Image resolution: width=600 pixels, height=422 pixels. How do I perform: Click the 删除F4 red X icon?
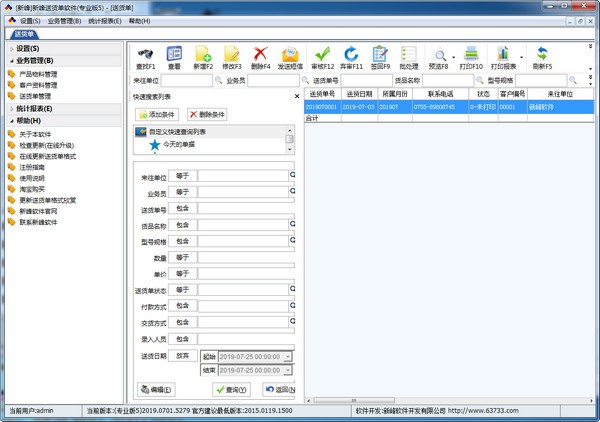261,53
